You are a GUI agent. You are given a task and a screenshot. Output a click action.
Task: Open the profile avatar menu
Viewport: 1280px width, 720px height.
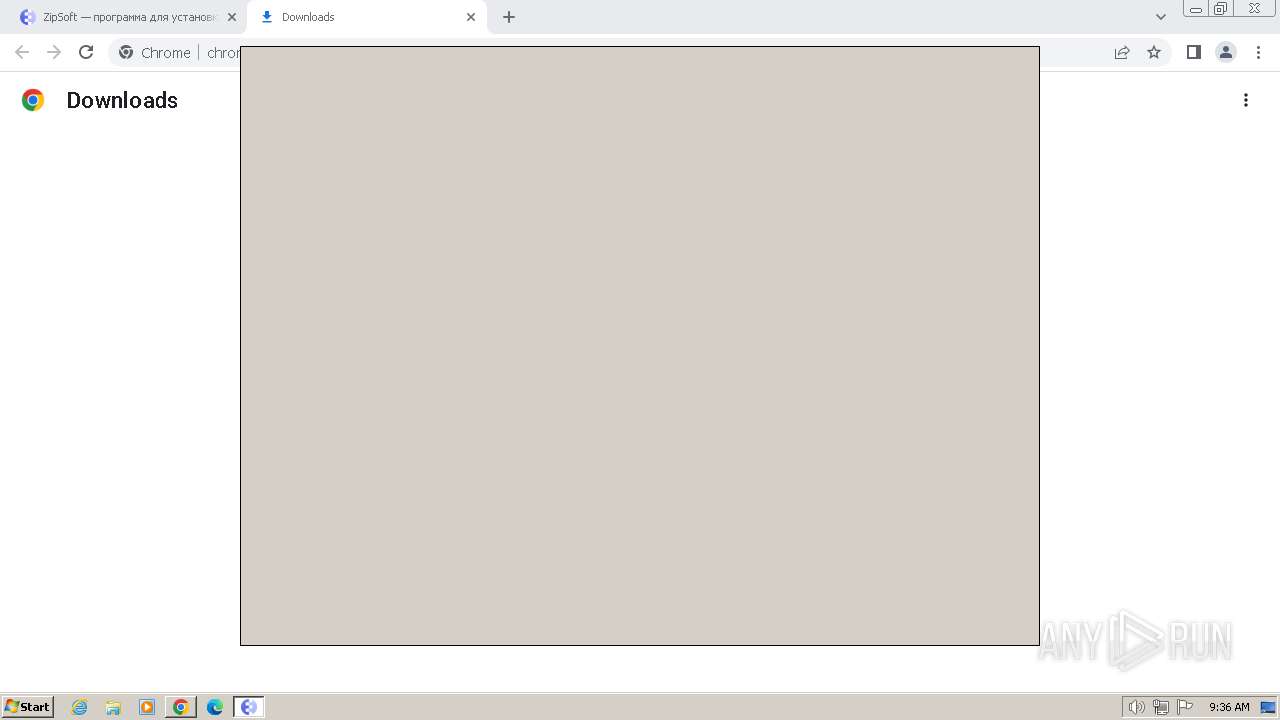point(1226,52)
